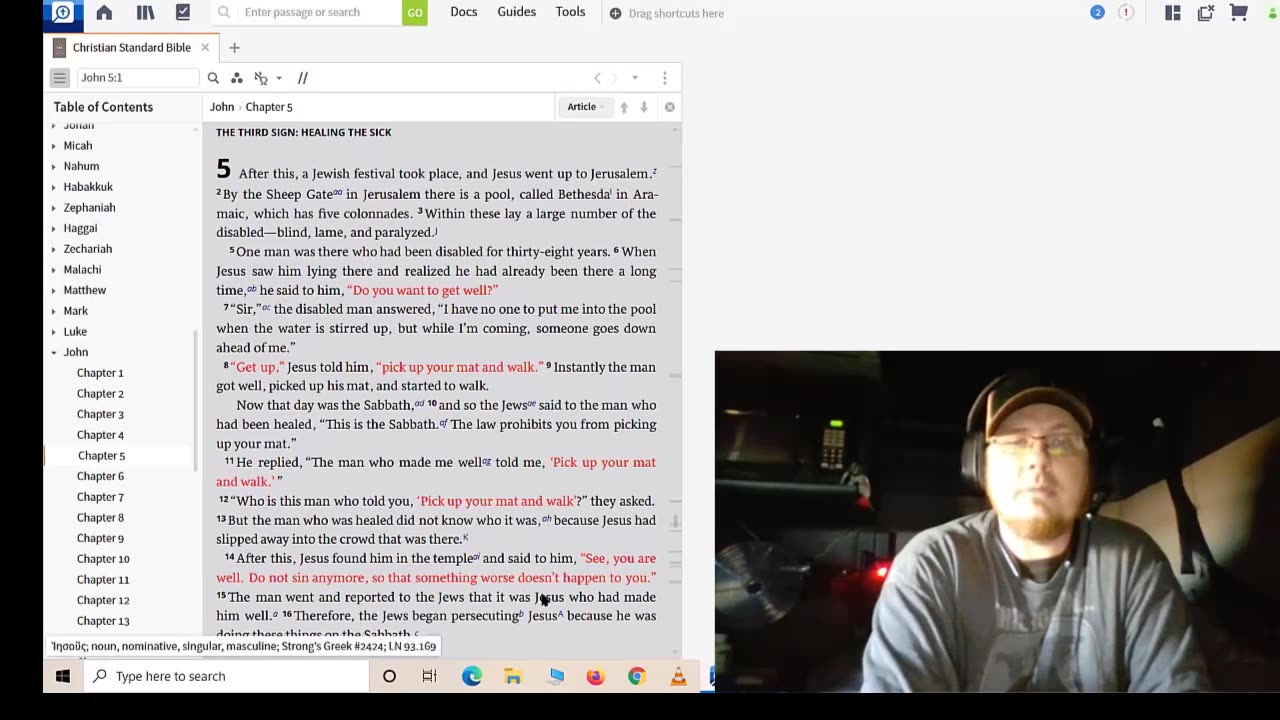Open VLC media player from taskbar

(678, 676)
